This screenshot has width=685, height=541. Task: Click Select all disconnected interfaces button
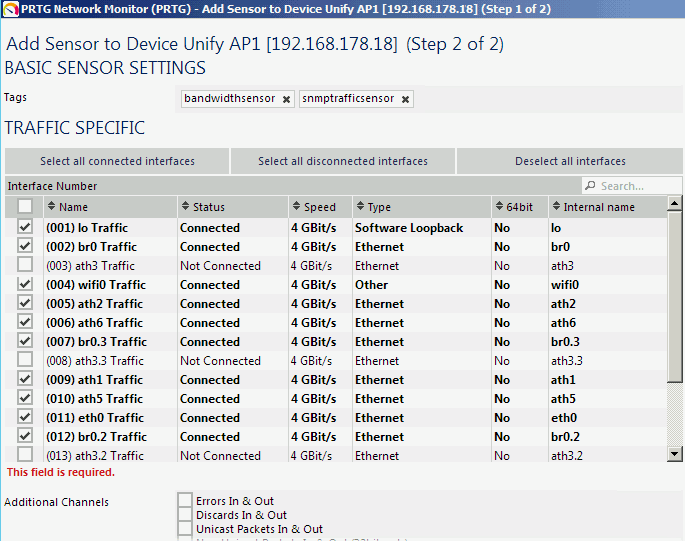342,161
